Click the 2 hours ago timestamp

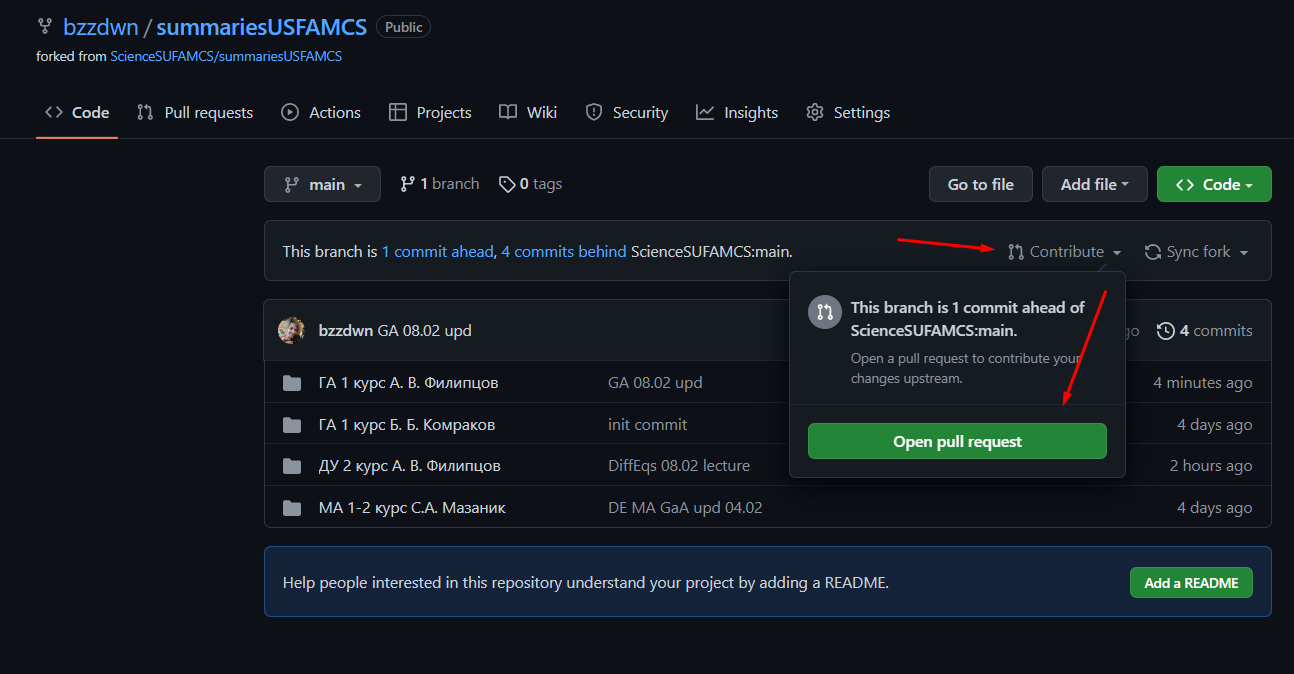[1211, 466]
